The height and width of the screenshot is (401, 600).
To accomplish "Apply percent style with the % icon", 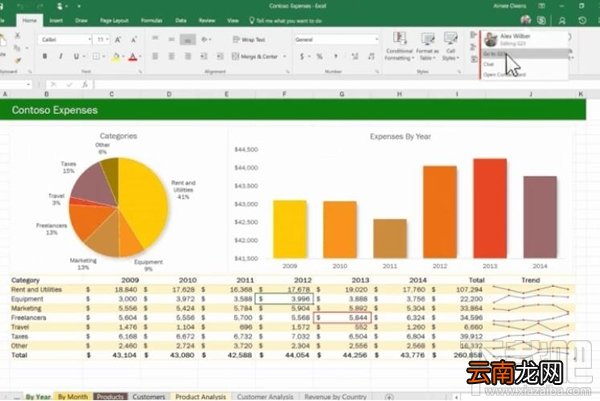I will pos(319,57).
